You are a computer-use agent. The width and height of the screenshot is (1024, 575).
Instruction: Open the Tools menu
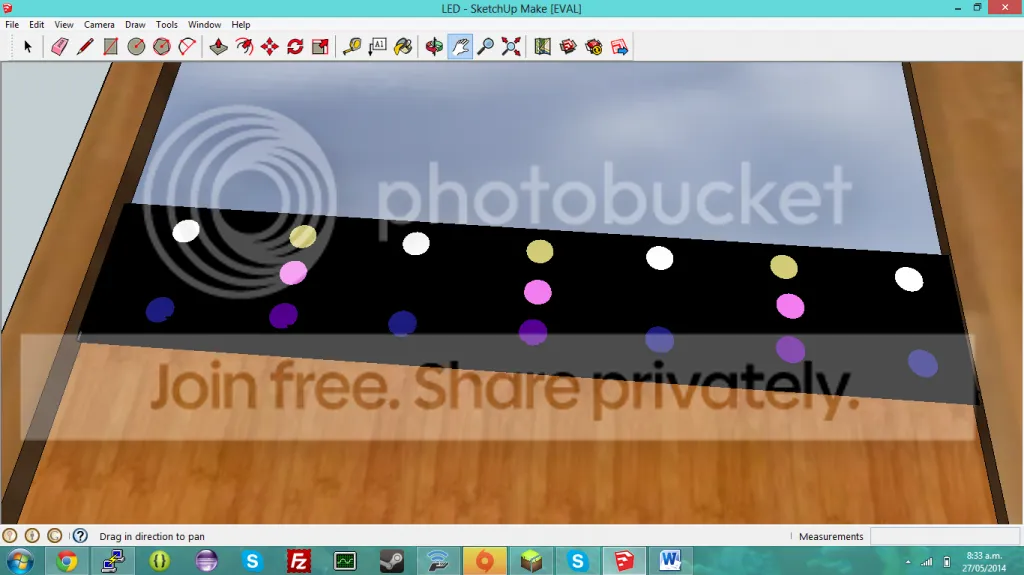pos(167,24)
